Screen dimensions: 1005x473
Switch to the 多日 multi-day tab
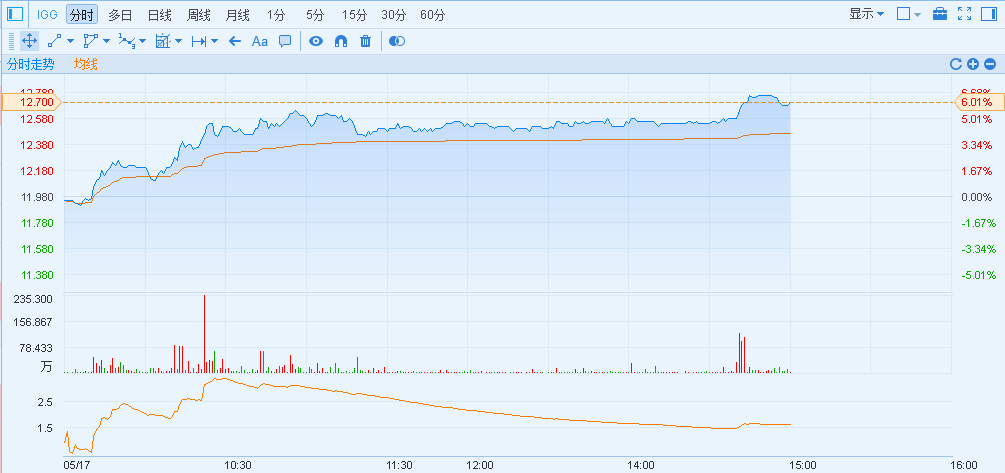[x=120, y=14]
